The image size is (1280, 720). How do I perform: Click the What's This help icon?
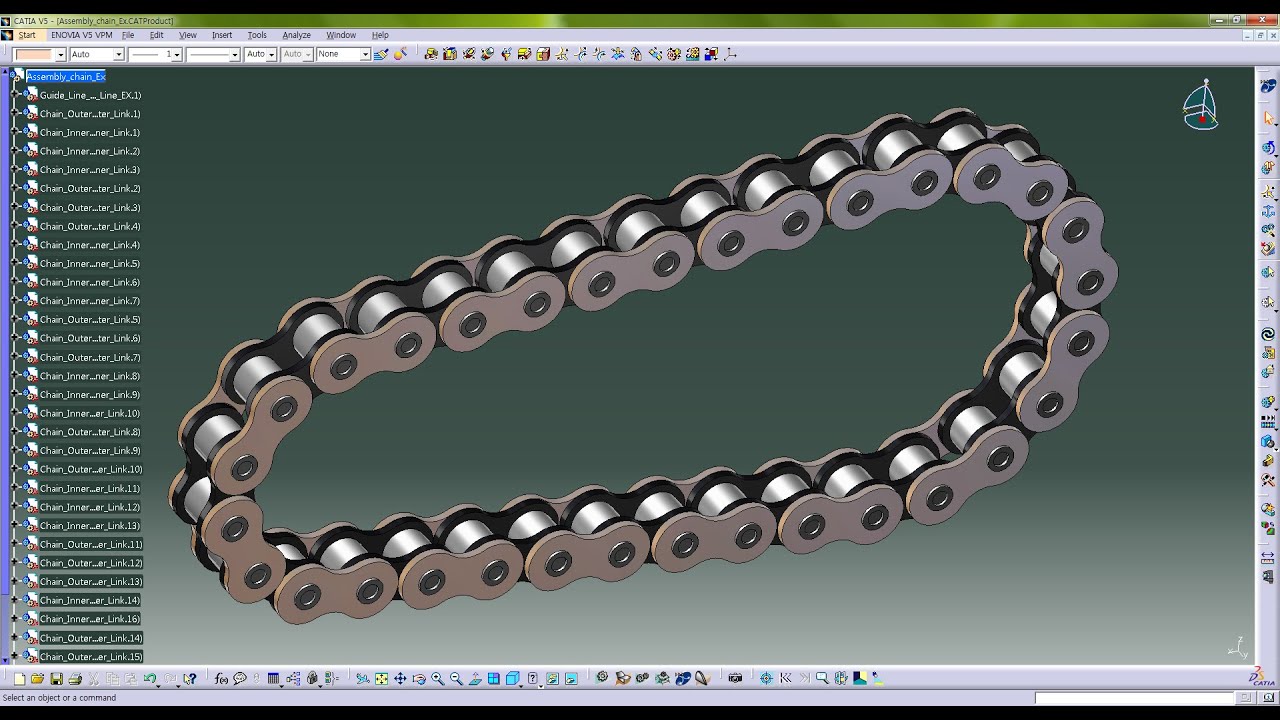coord(190,679)
